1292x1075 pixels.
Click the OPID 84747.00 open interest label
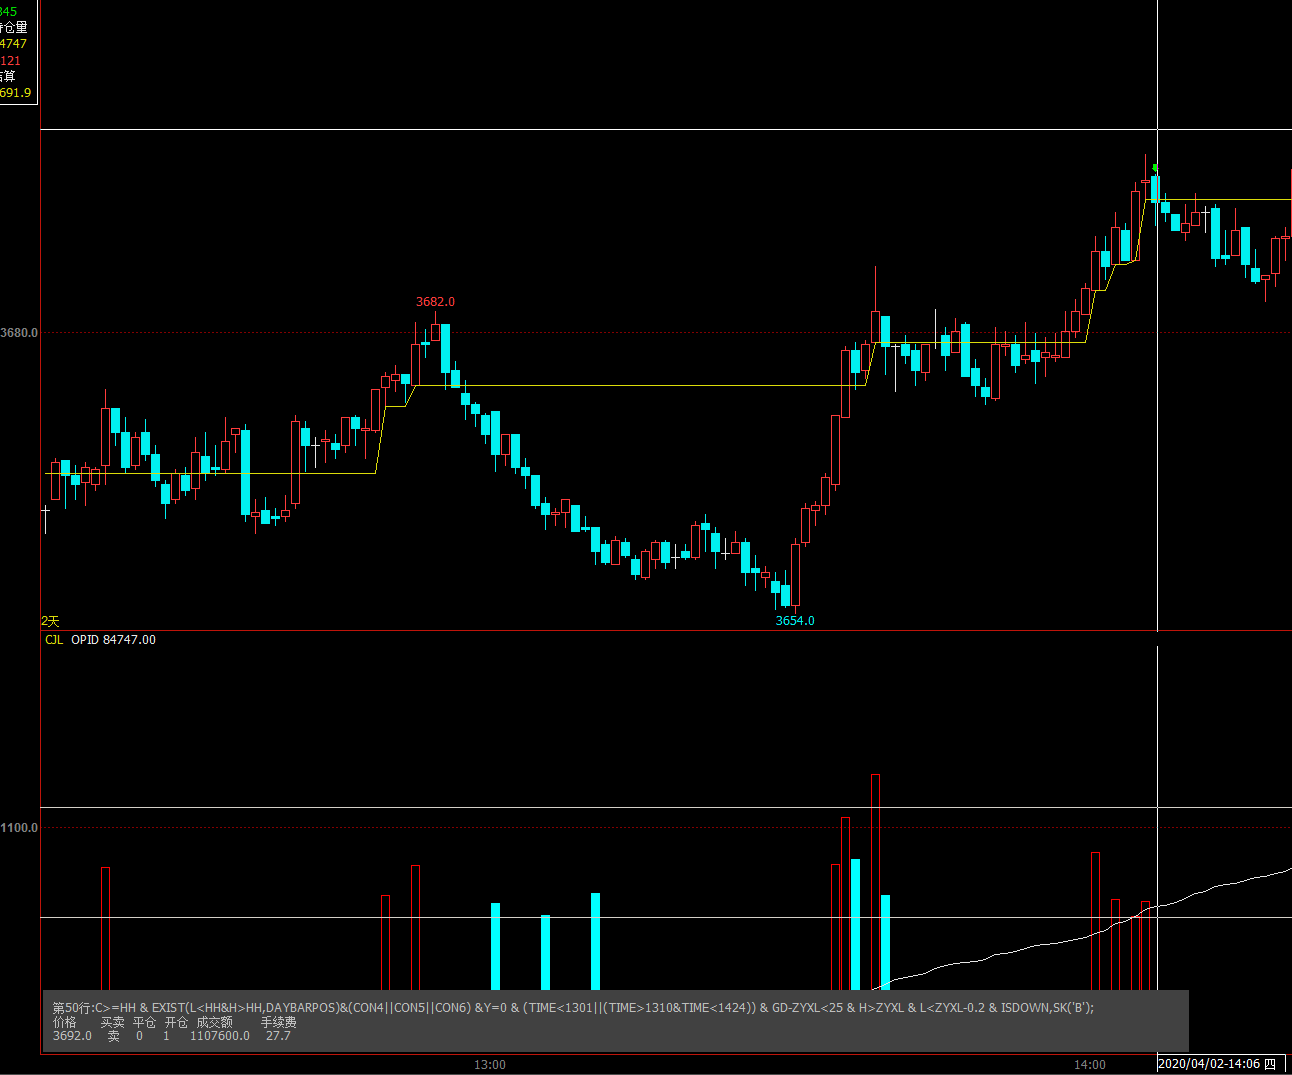tap(113, 640)
